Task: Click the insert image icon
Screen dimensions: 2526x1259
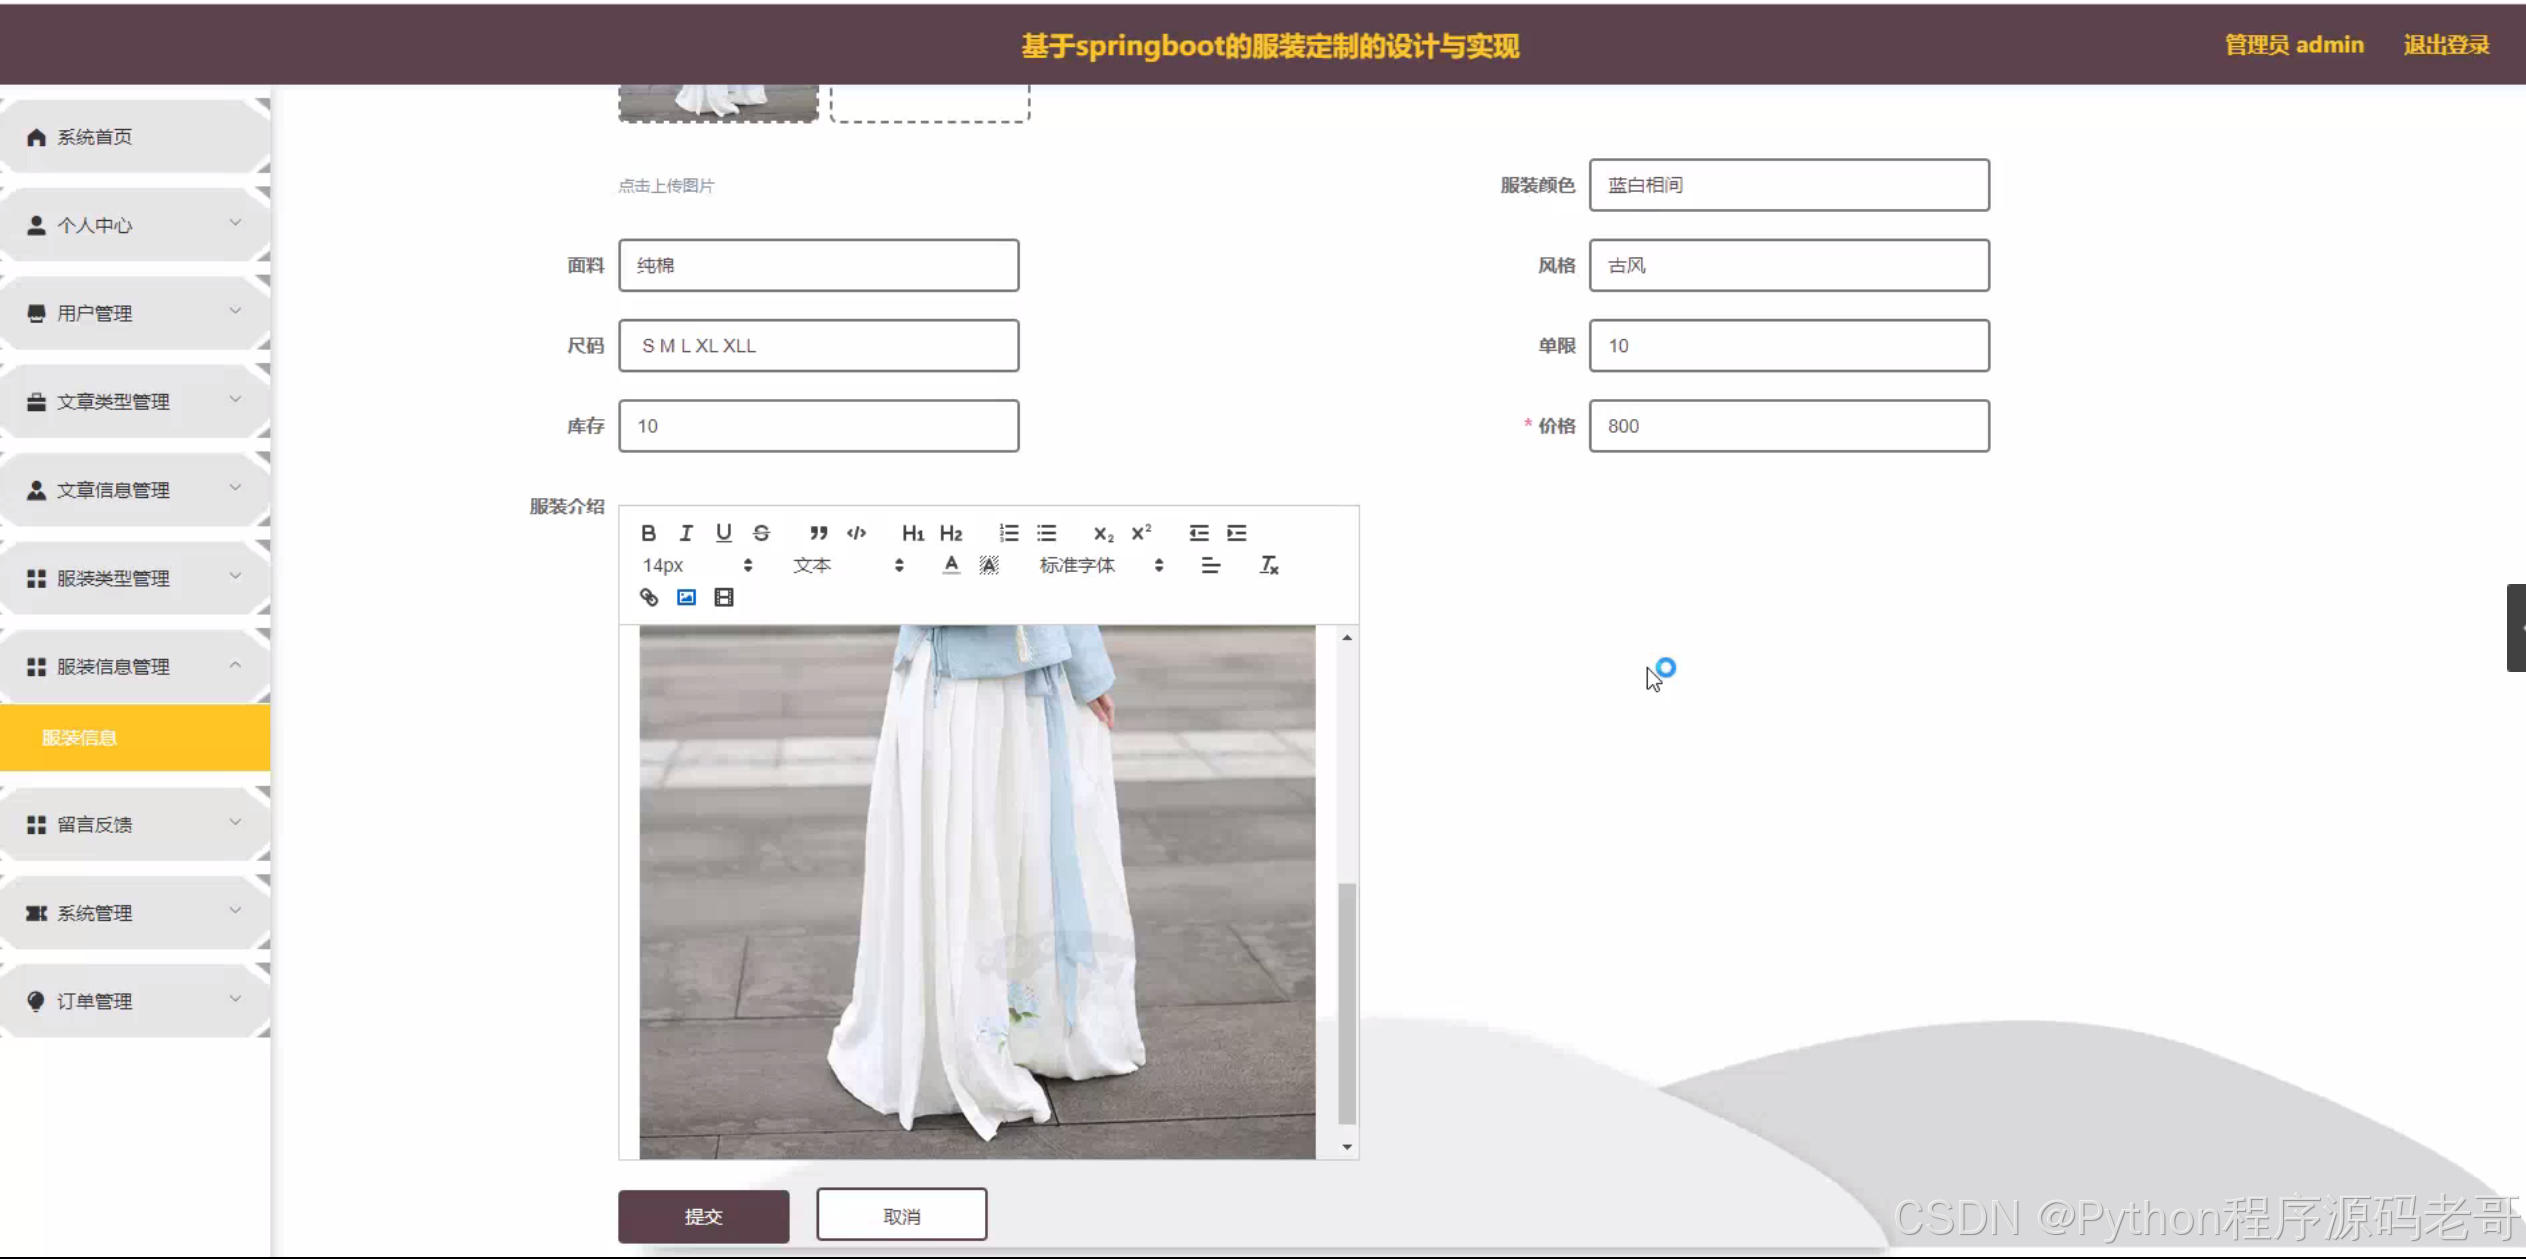Action: click(x=686, y=597)
